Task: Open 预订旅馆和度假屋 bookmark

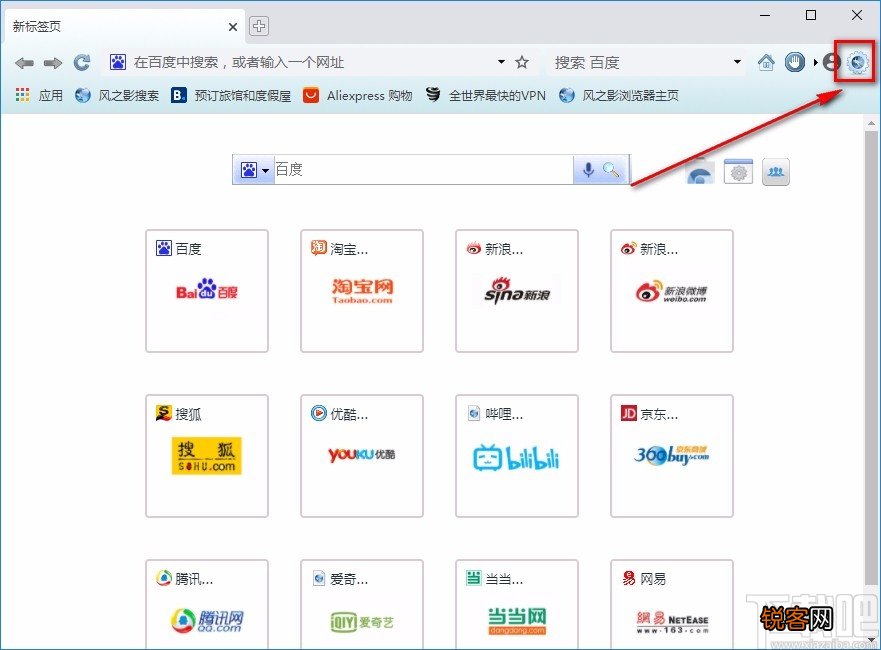Action: [231, 95]
